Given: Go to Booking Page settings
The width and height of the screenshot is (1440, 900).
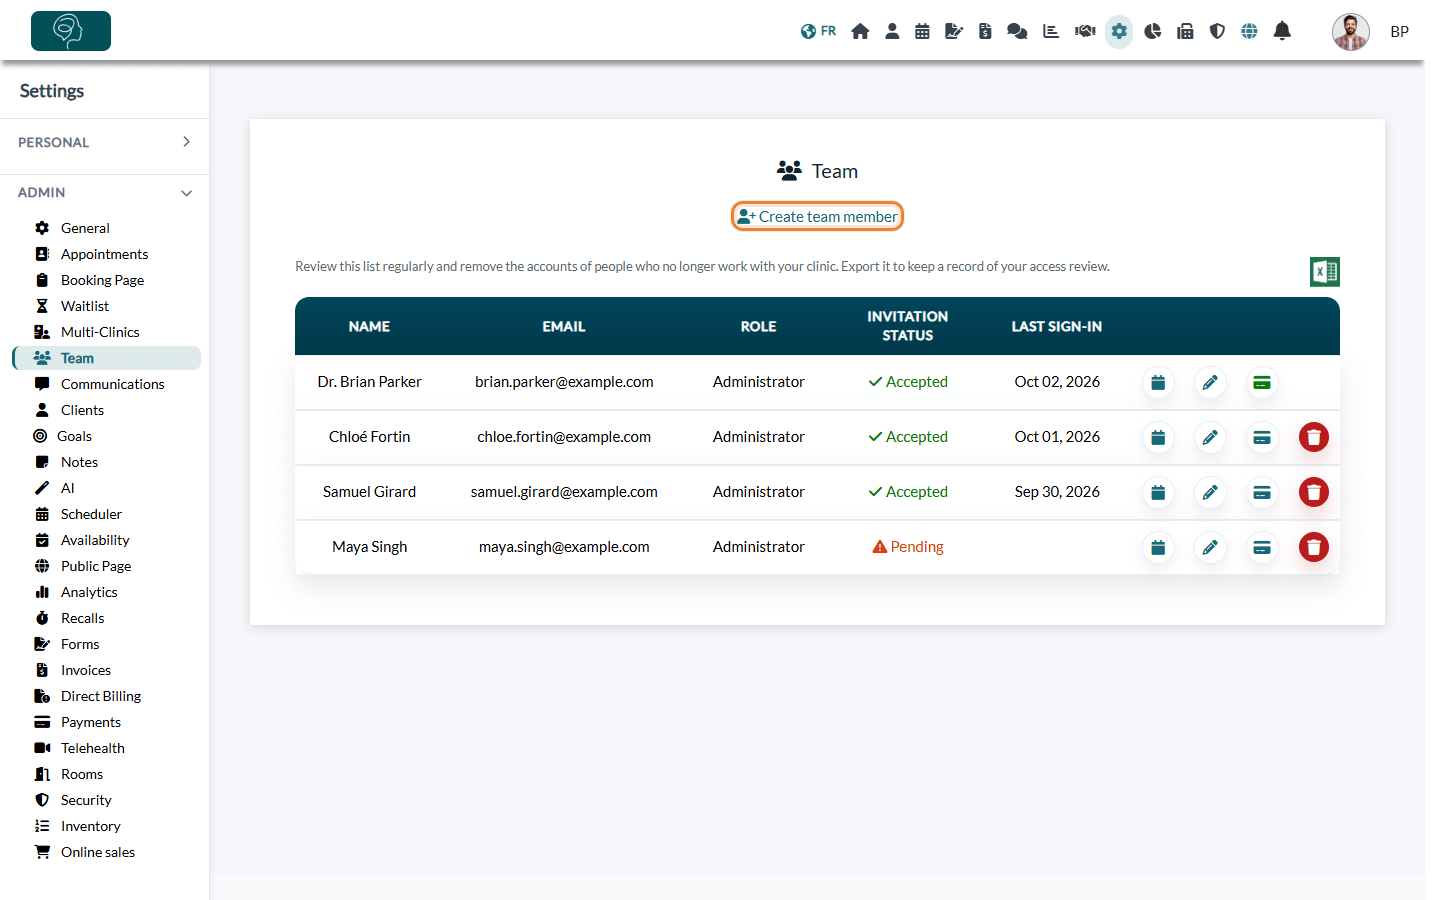Looking at the screenshot, I should point(102,280).
